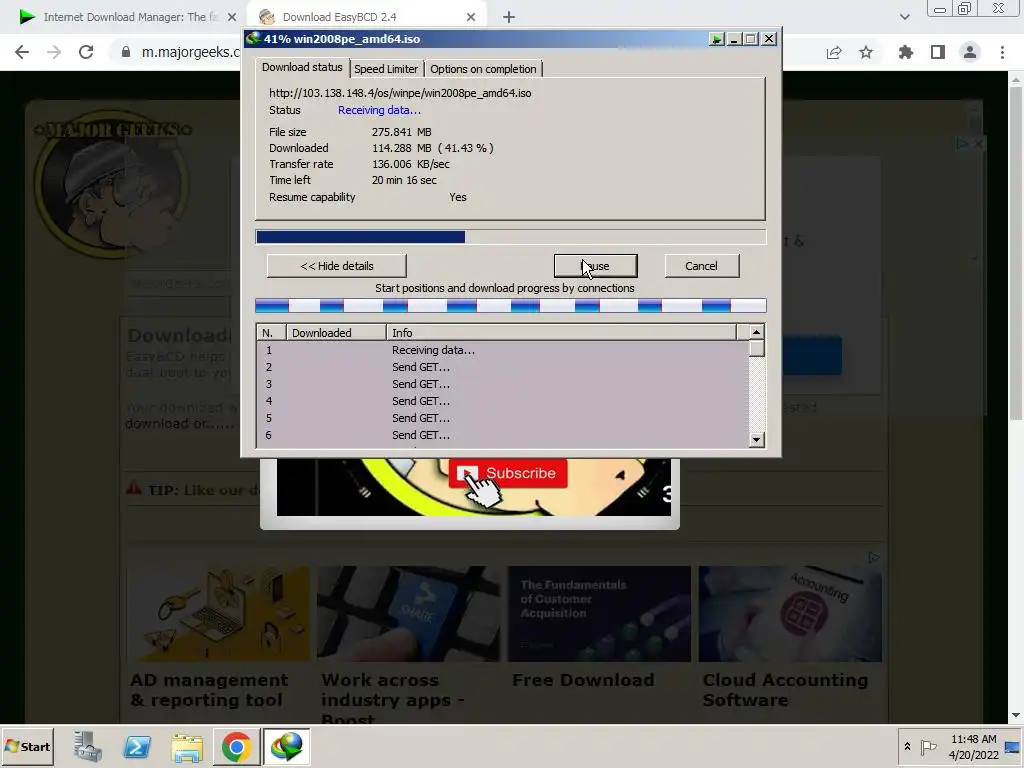Switch to Download EasyBCD 2.4 browser tab
Screen dimensions: 1024x768
tap(366, 17)
